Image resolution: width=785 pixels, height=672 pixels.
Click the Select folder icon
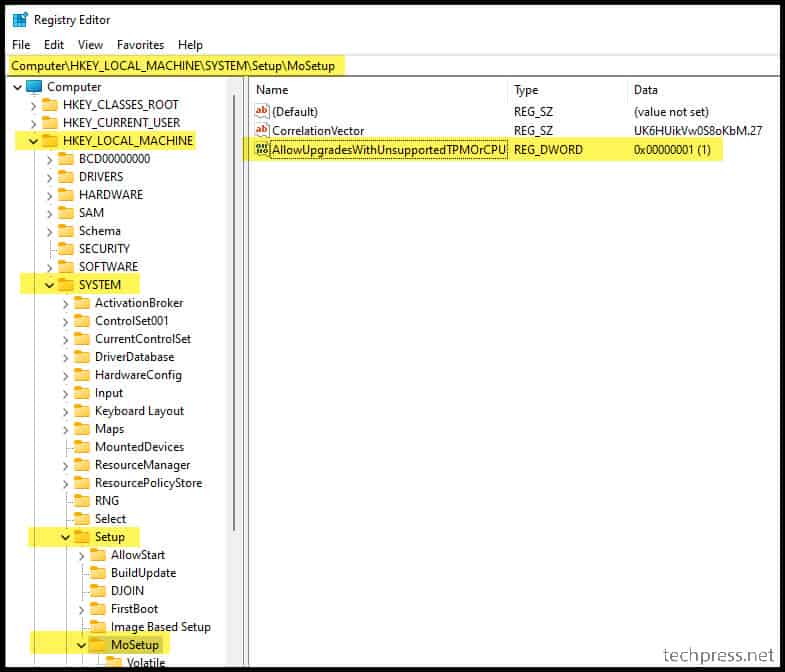82,519
